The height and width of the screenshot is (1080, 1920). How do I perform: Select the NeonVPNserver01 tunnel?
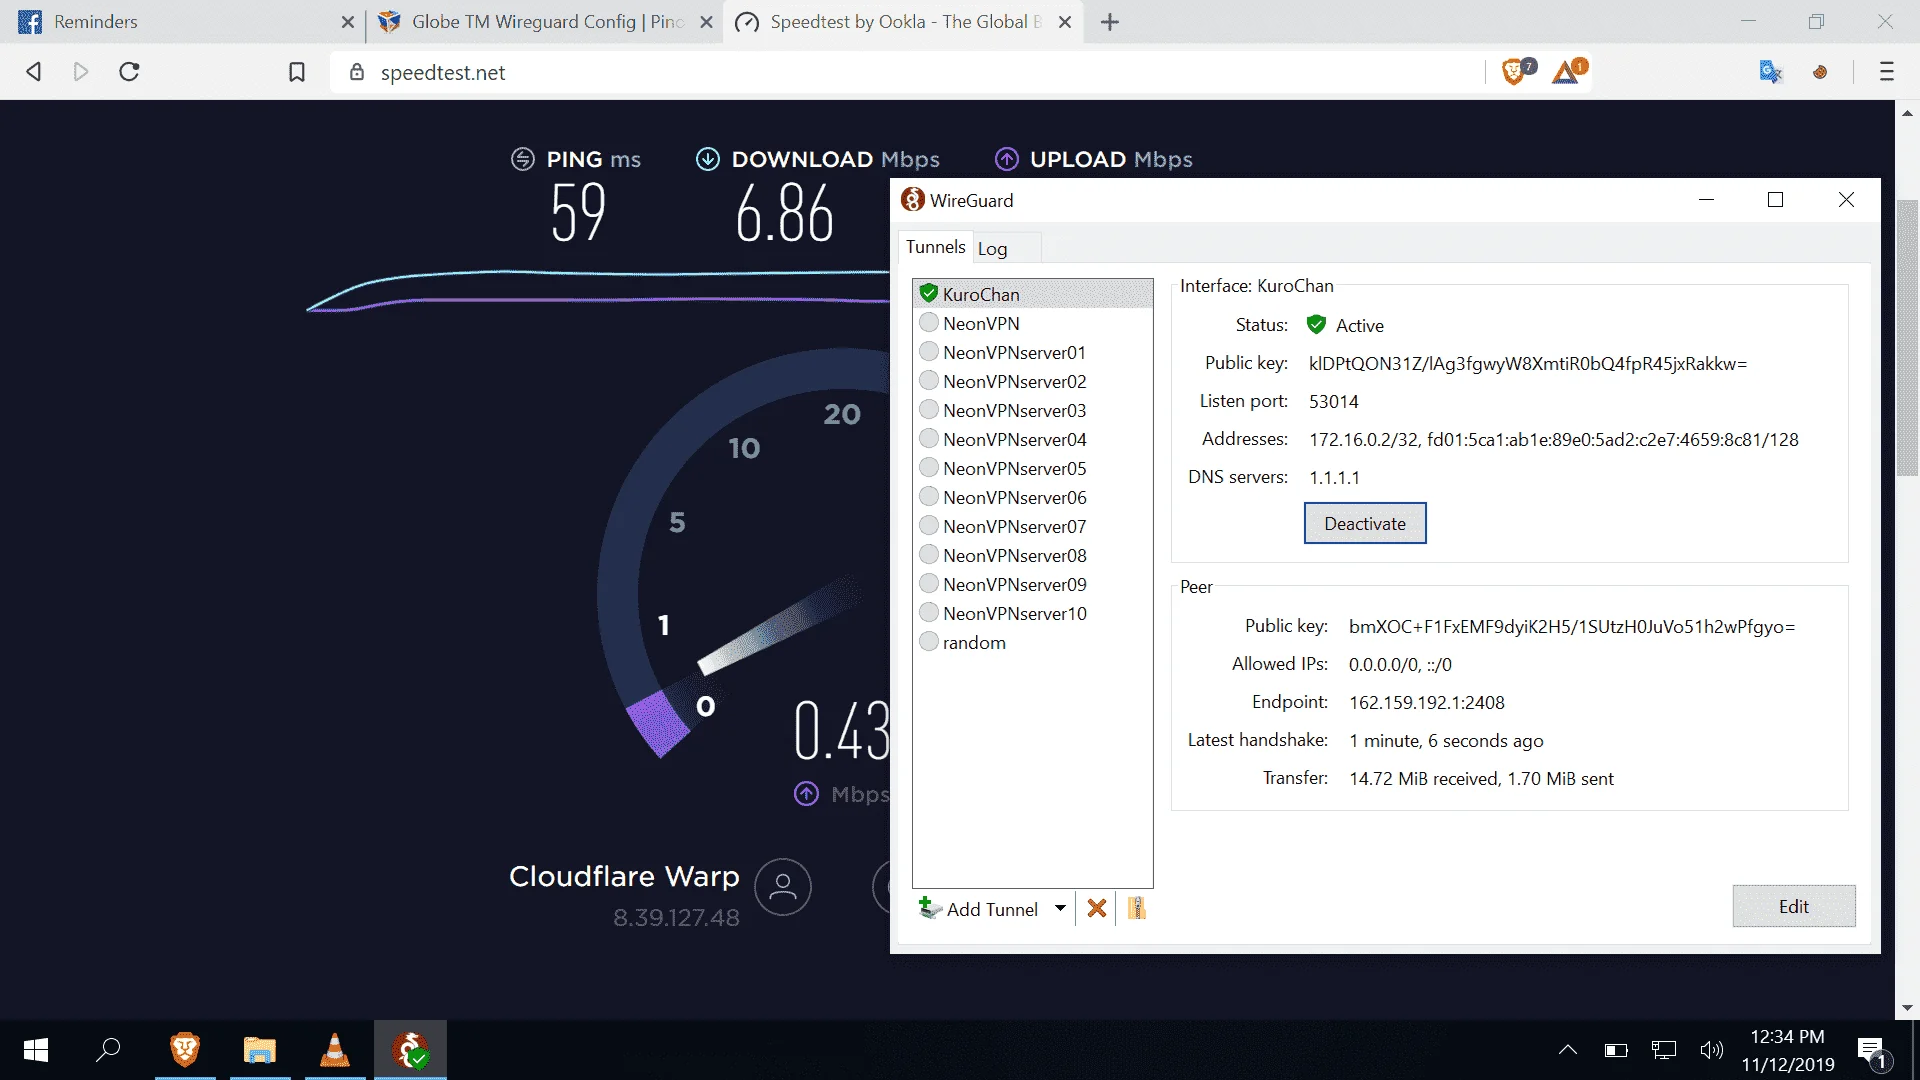(1033, 352)
